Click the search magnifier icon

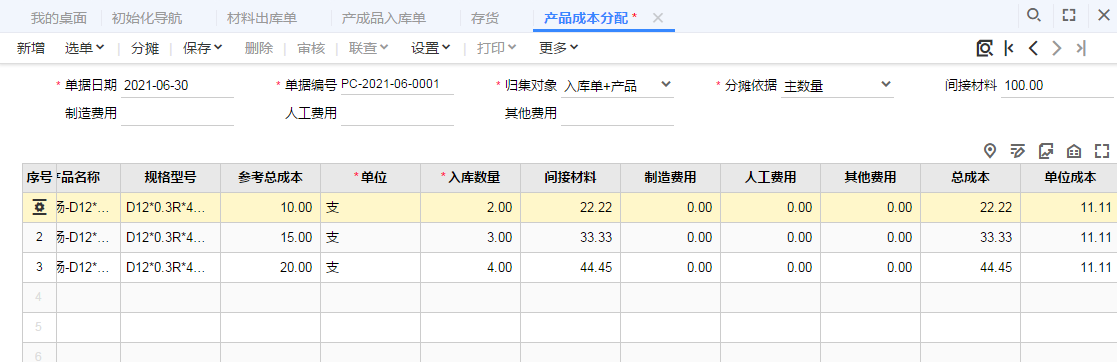[1034, 15]
